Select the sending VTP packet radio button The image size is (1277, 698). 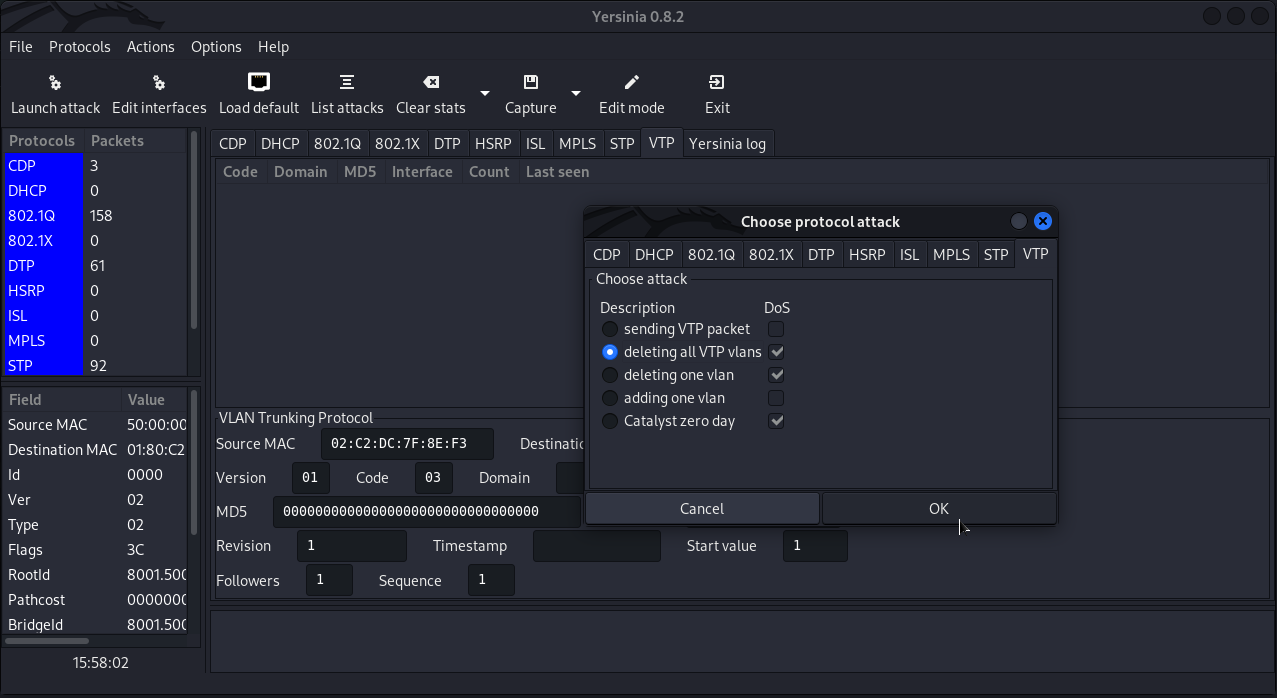click(609, 329)
